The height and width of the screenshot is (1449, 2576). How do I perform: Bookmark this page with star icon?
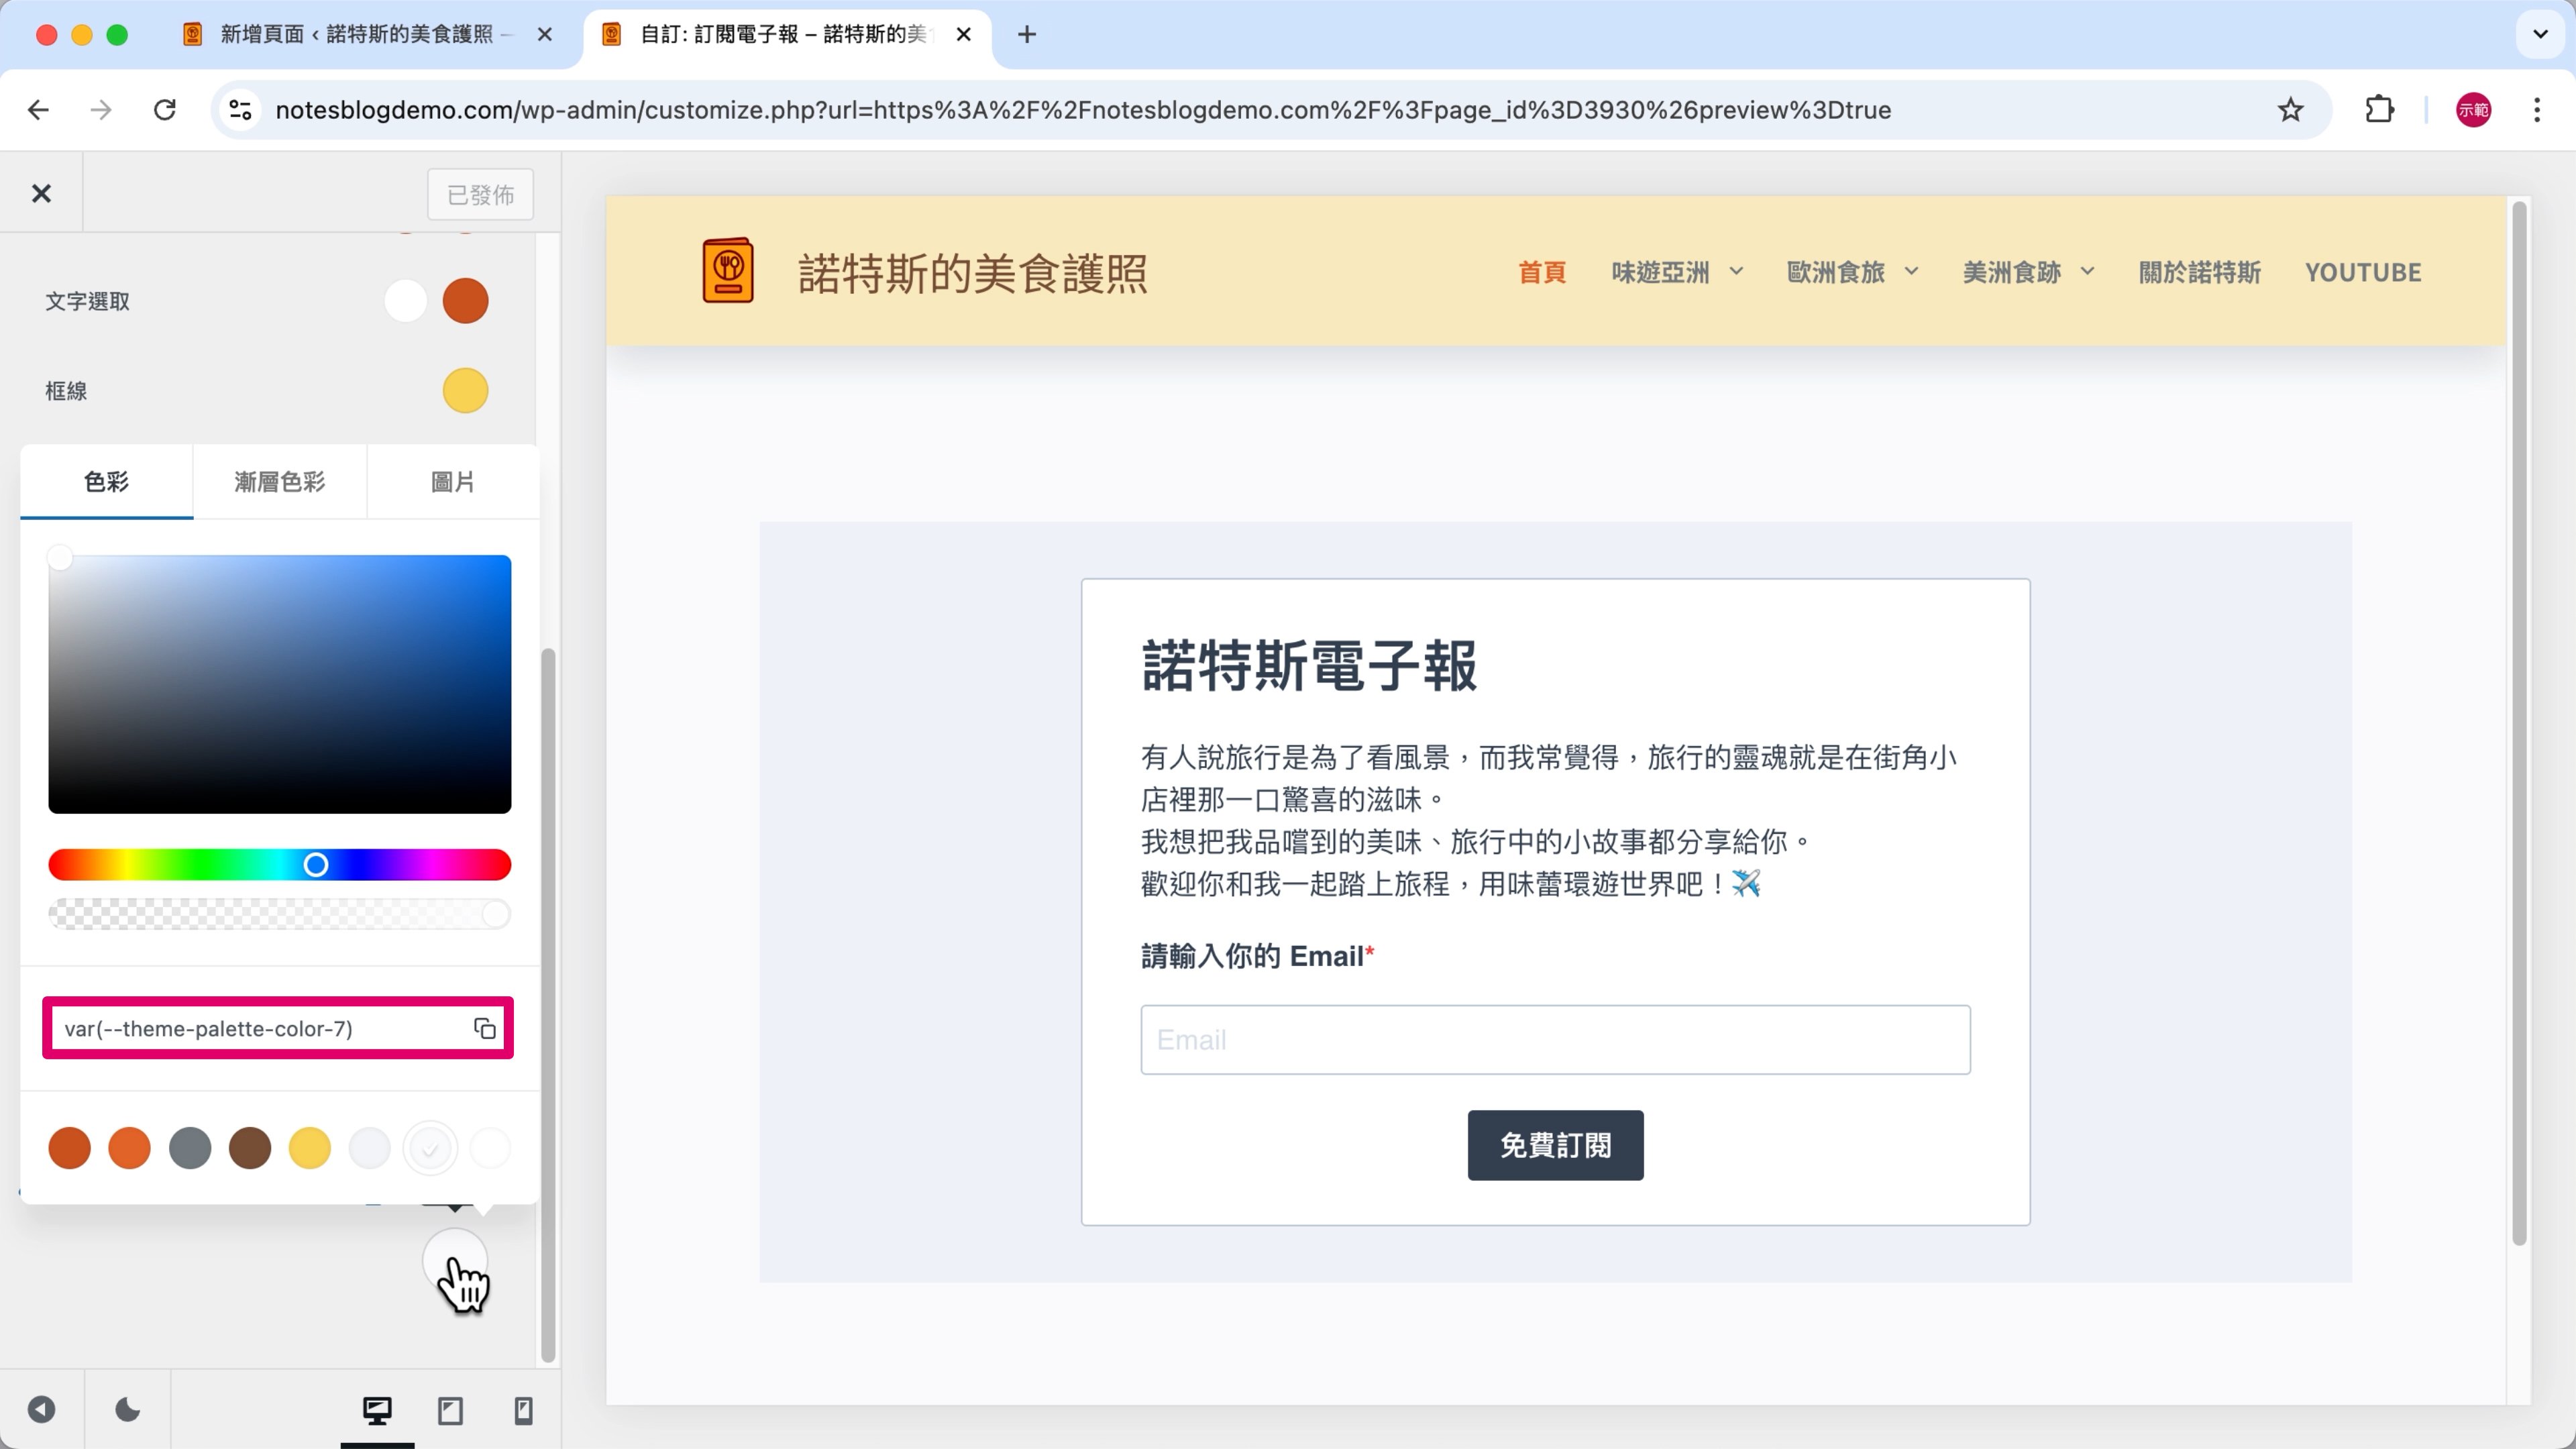(2290, 110)
